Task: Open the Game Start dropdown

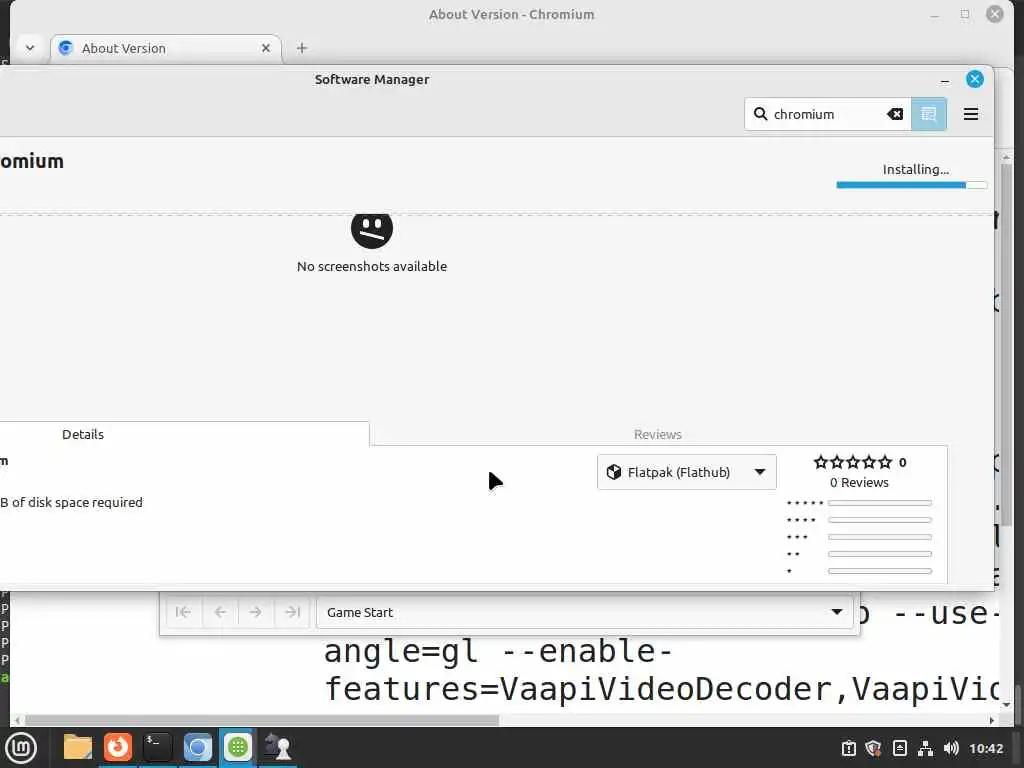Action: pyautogui.click(x=584, y=612)
